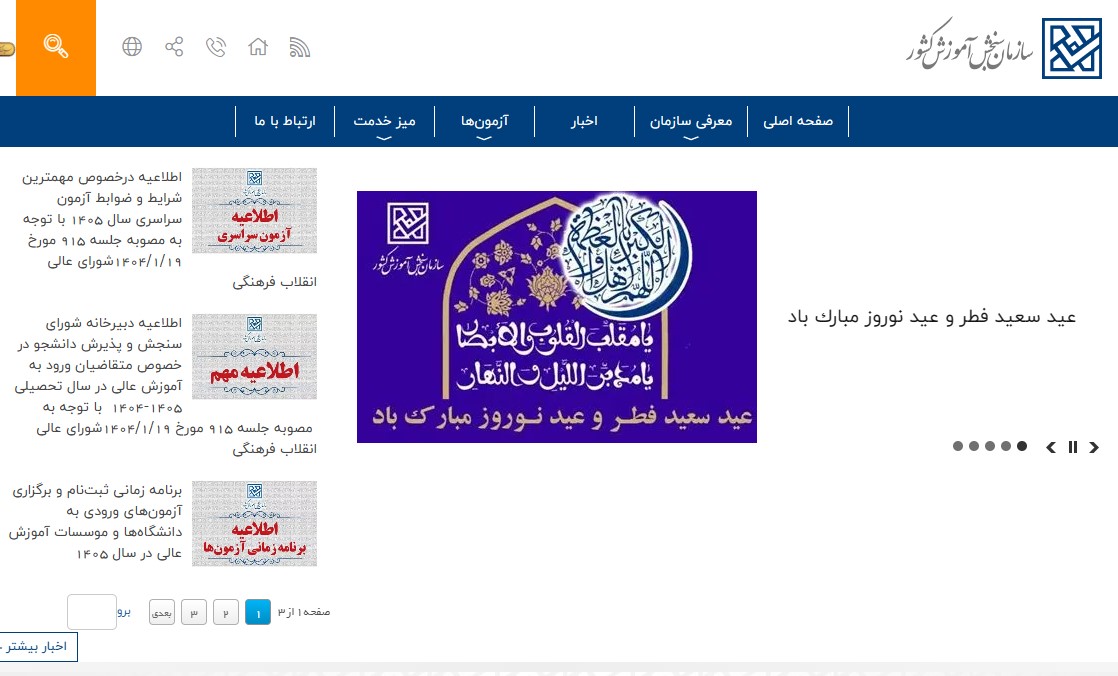The image size is (1118, 676).
Task: Go back a slide with the previous arrow
Action: 1050,447
